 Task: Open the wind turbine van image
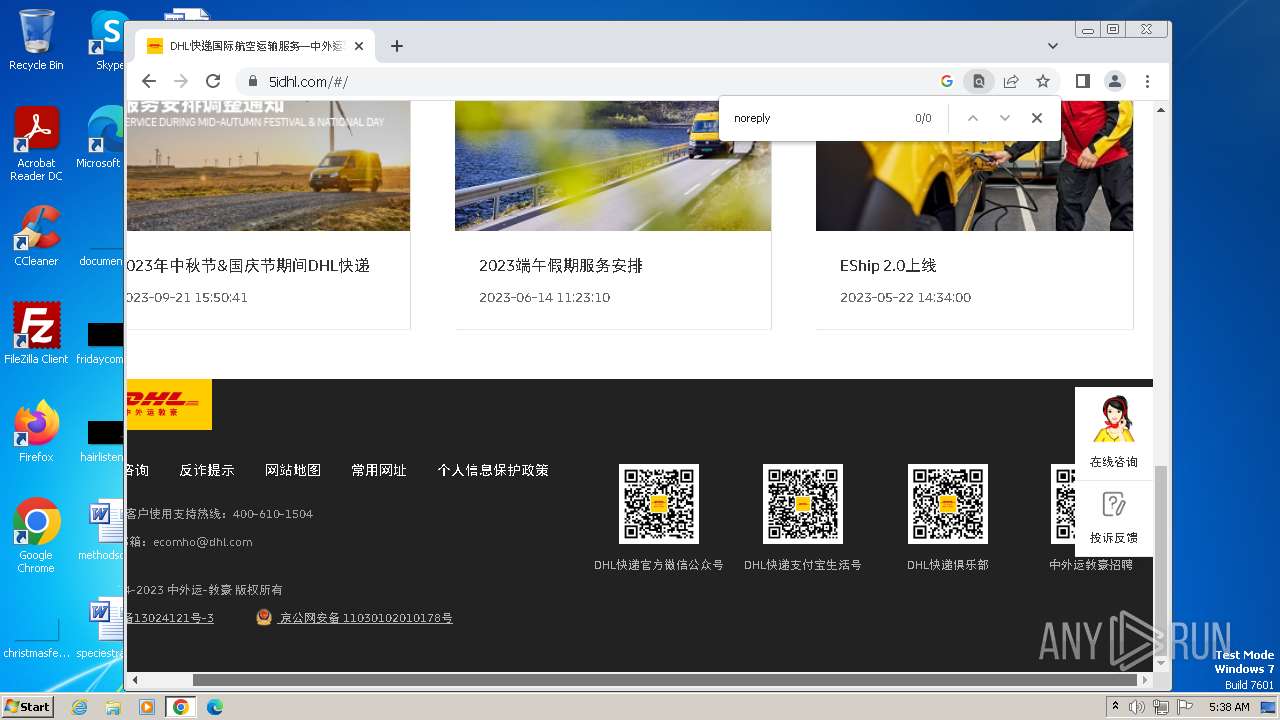pos(268,166)
